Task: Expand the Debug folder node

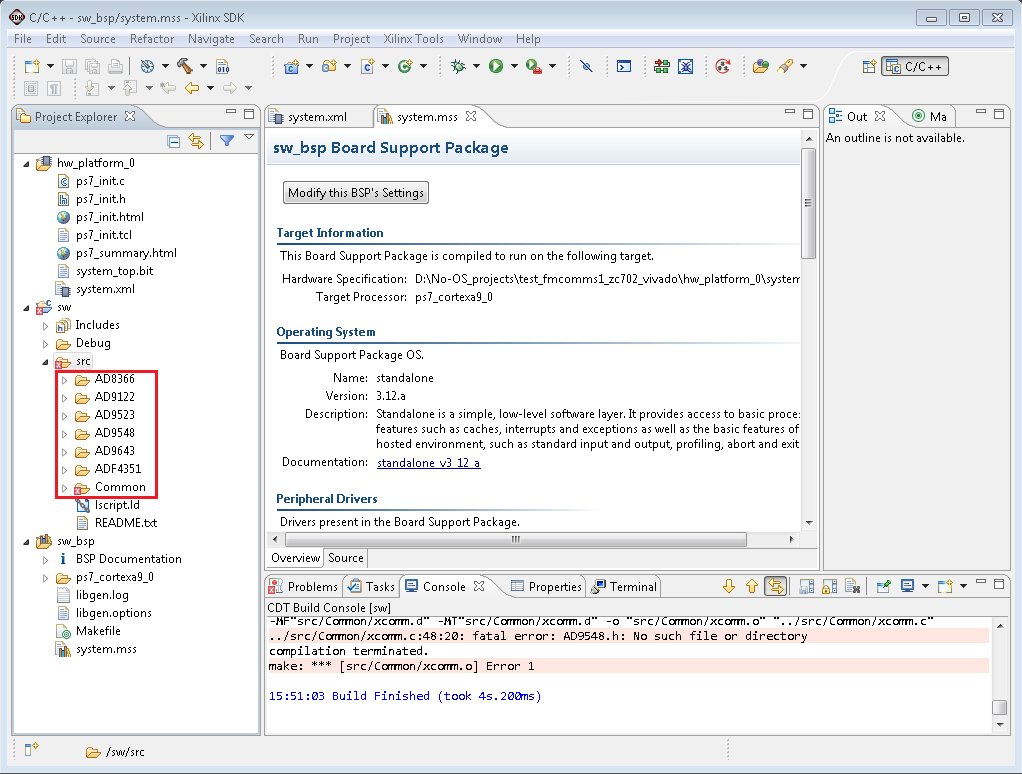Action: (46, 343)
